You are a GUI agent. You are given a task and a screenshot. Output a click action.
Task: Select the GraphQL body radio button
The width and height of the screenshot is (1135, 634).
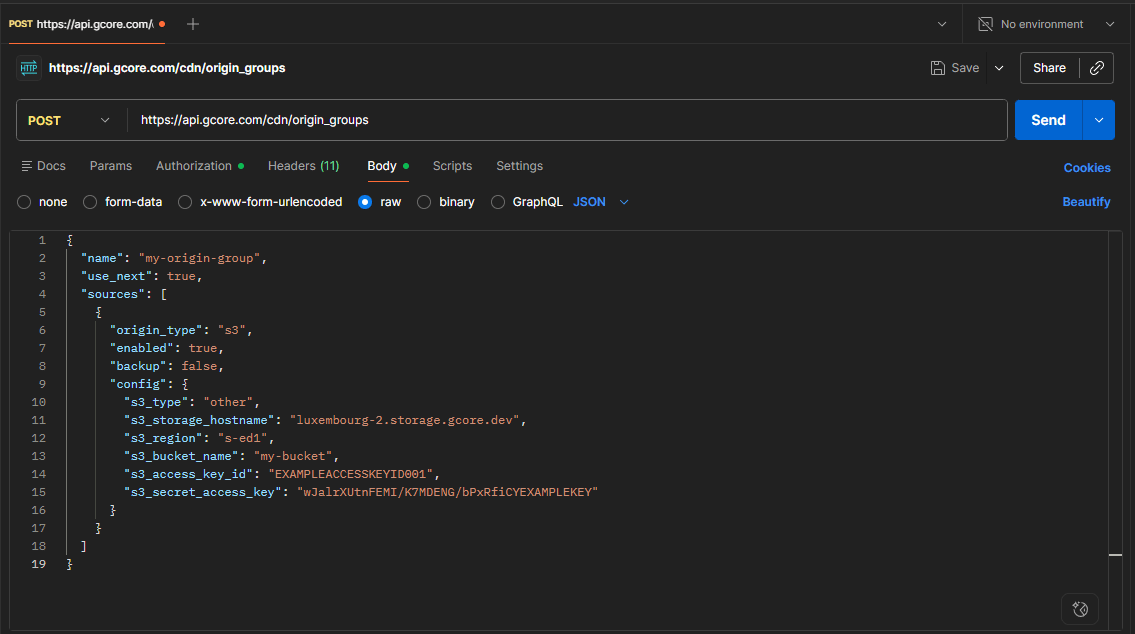pyautogui.click(x=498, y=202)
